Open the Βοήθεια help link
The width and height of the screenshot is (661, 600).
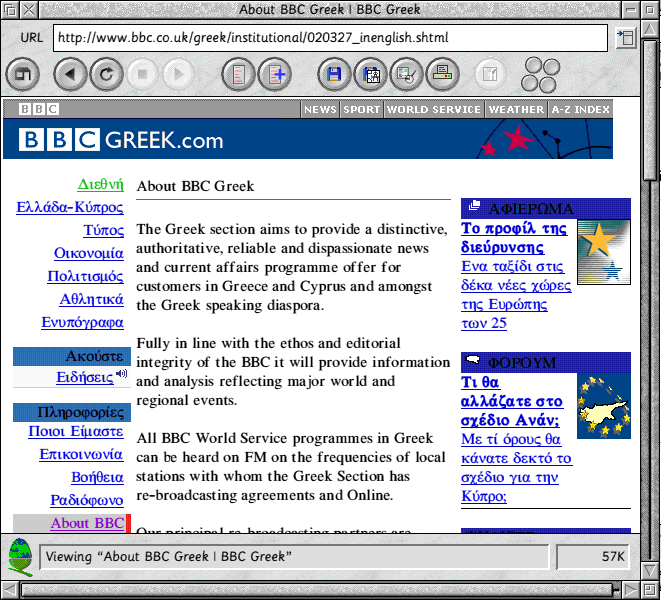click(97, 477)
